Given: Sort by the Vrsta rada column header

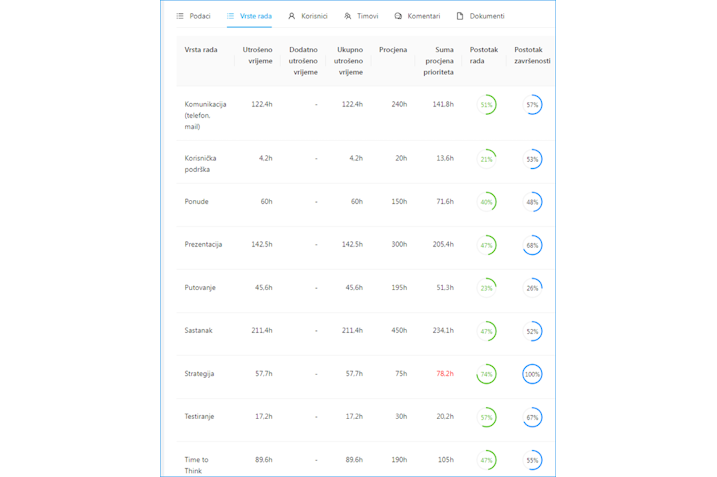Looking at the screenshot, I should pyautogui.click(x=201, y=50).
